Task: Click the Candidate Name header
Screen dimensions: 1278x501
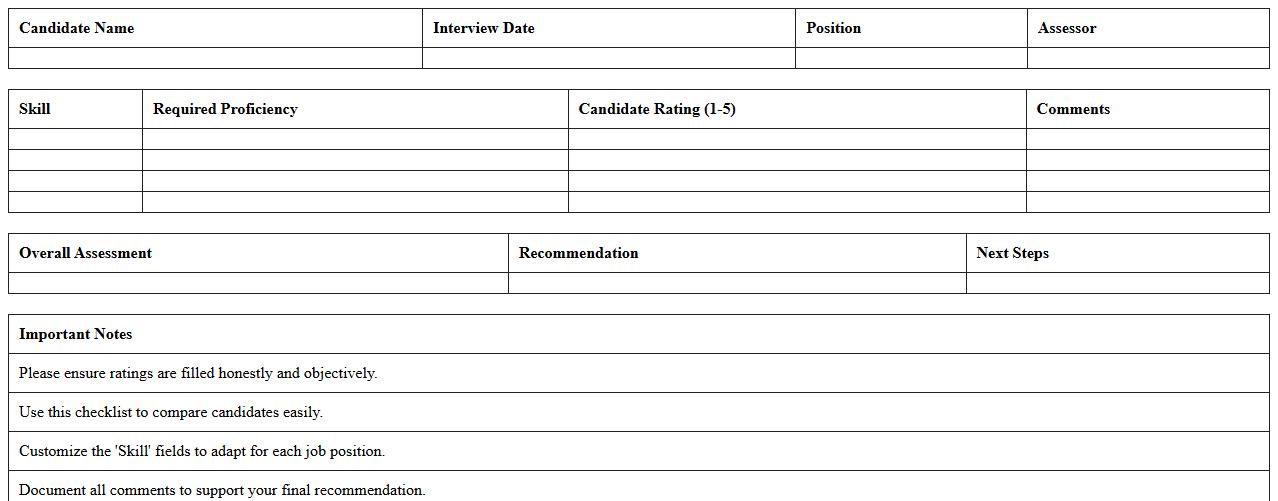Action: click(77, 28)
